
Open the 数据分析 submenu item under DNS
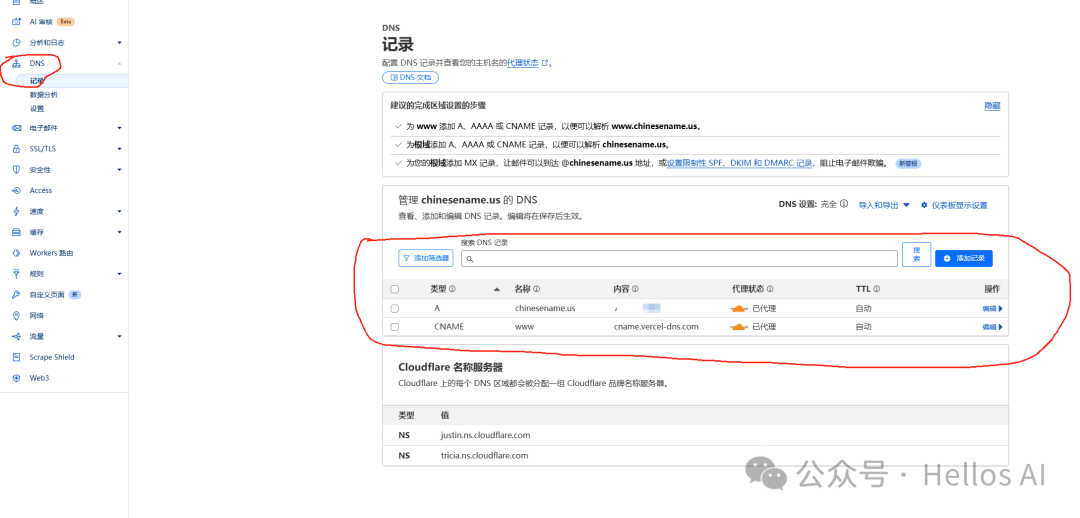43,95
